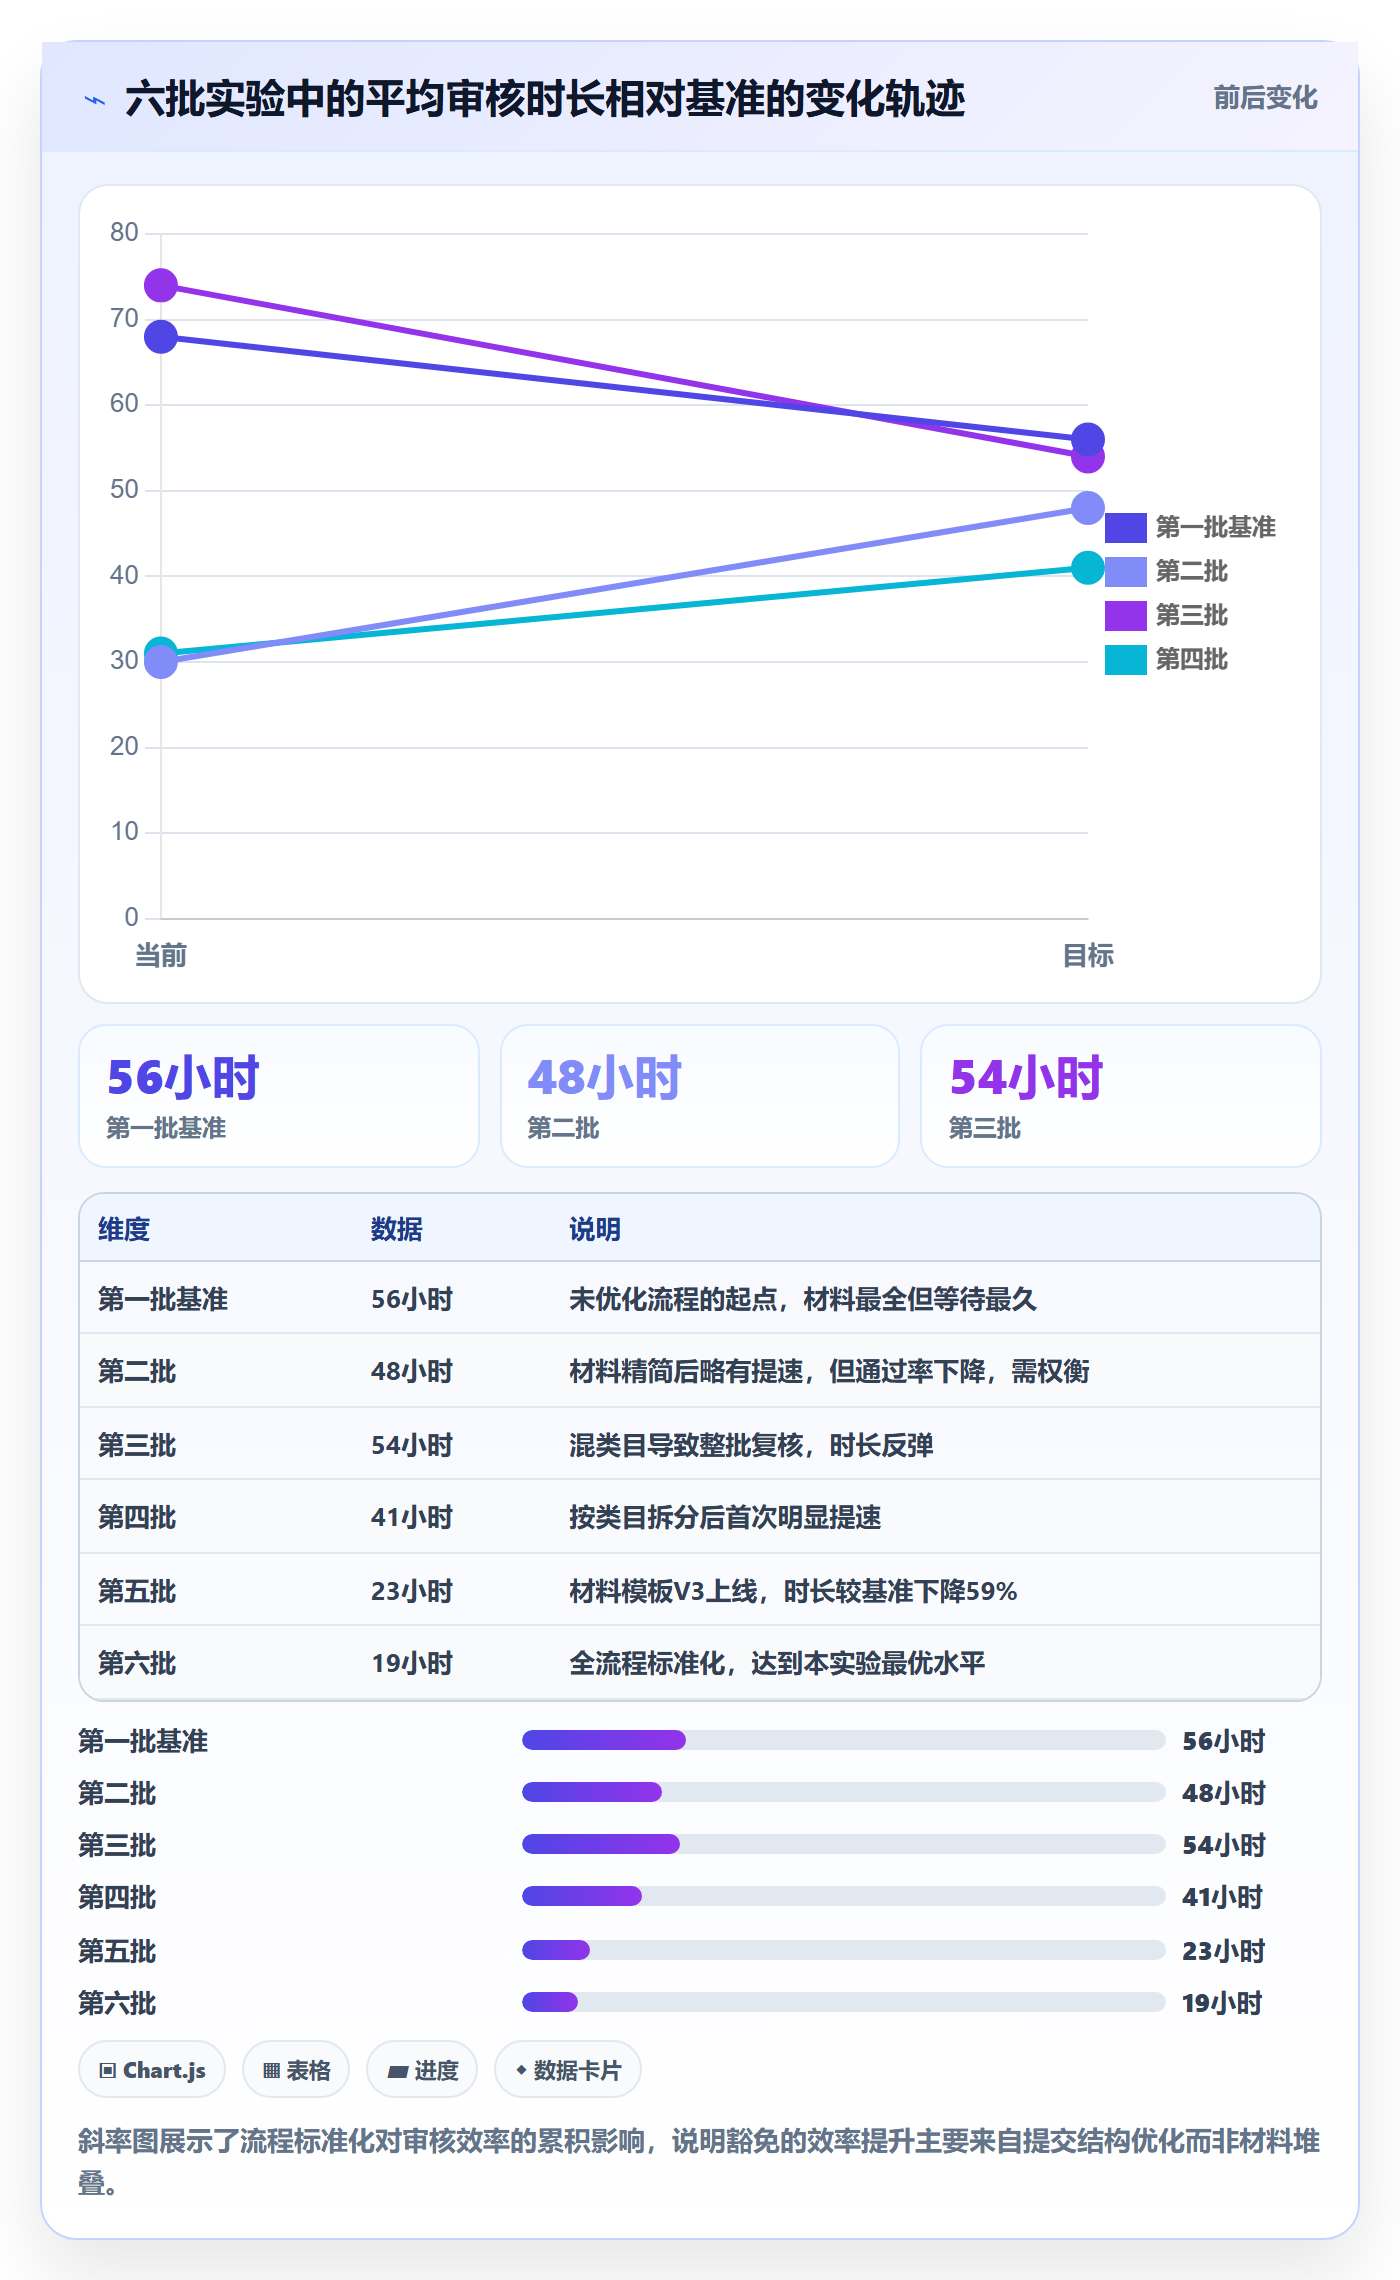
Task: Click the 数据 column header
Action: (x=397, y=1229)
